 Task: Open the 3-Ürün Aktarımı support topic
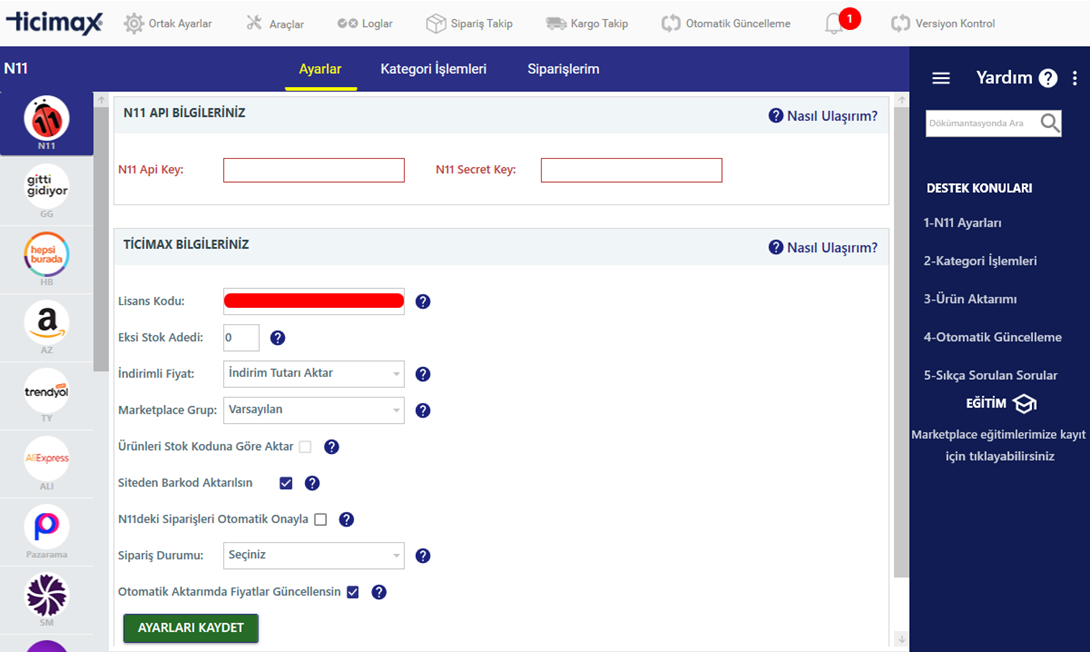pyautogui.click(x=970, y=299)
